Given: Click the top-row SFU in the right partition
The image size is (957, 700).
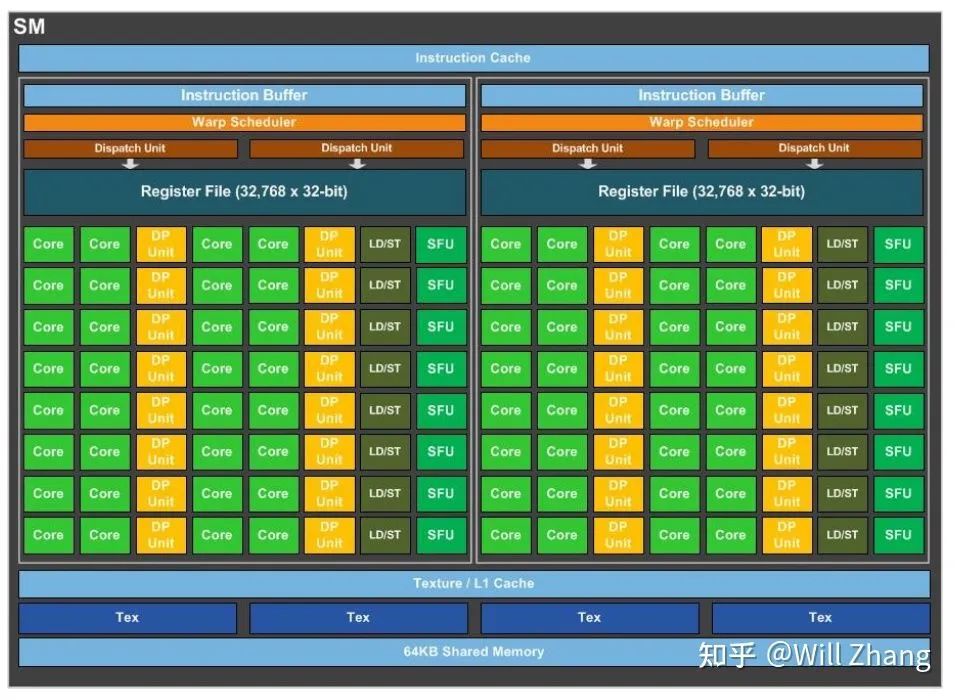Looking at the screenshot, I should [x=898, y=245].
